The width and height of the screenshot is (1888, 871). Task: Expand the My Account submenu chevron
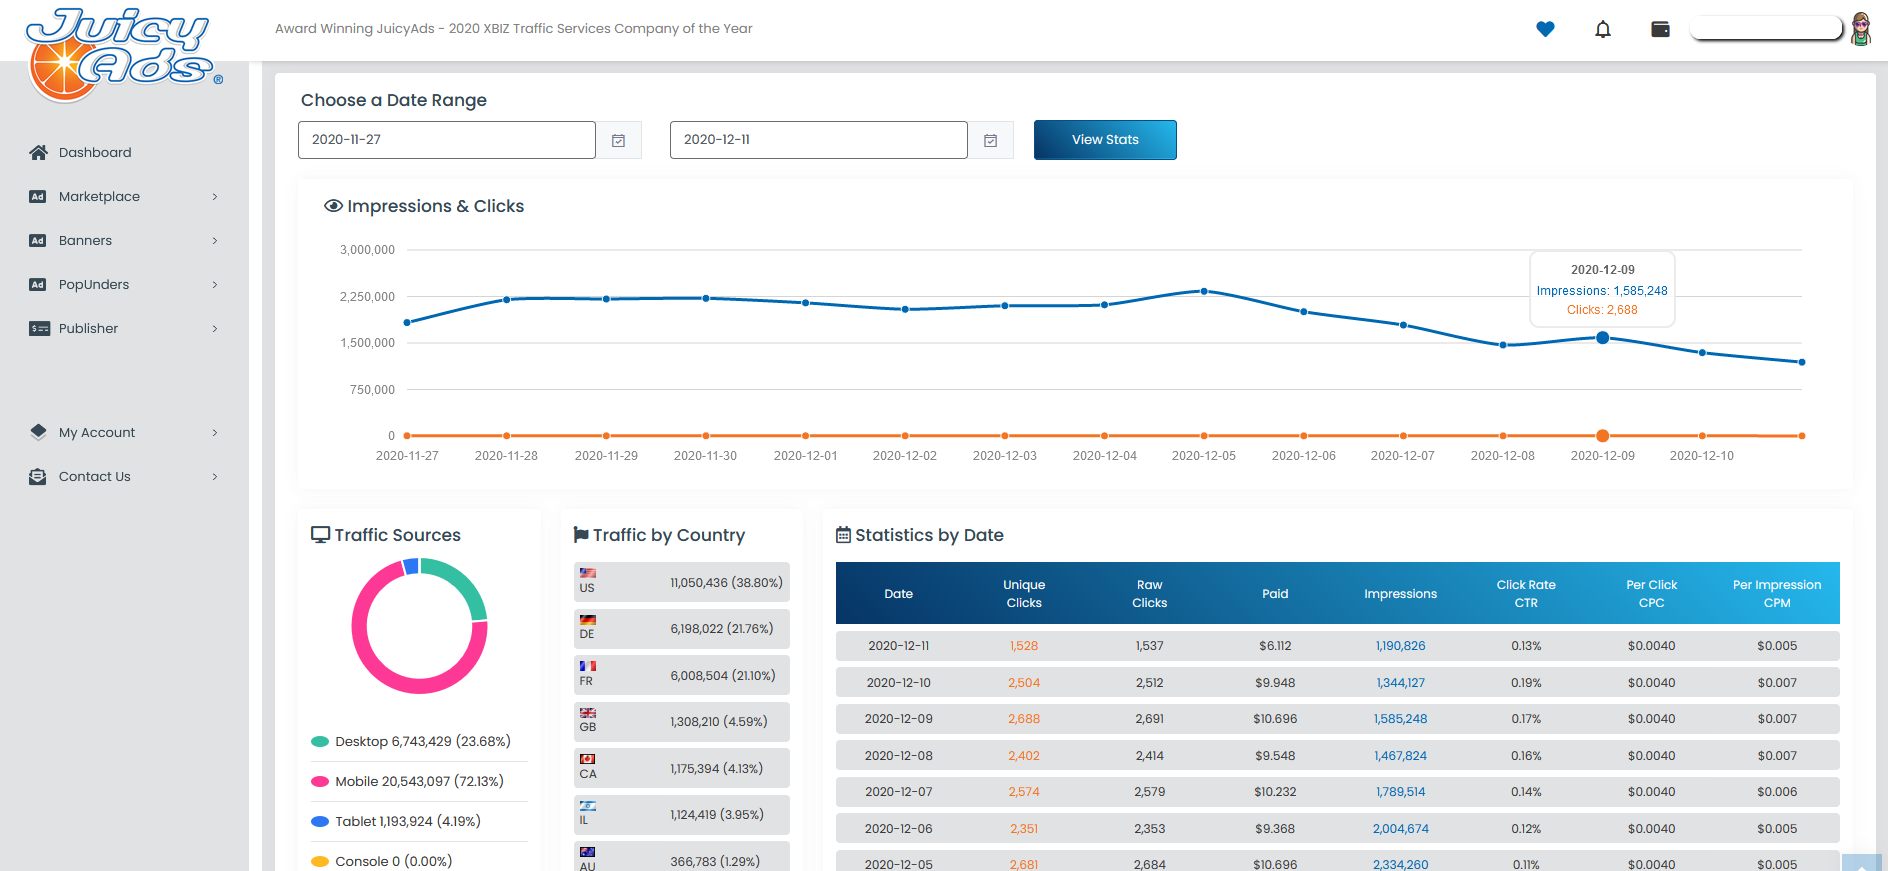pyautogui.click(x=215, y=433)
